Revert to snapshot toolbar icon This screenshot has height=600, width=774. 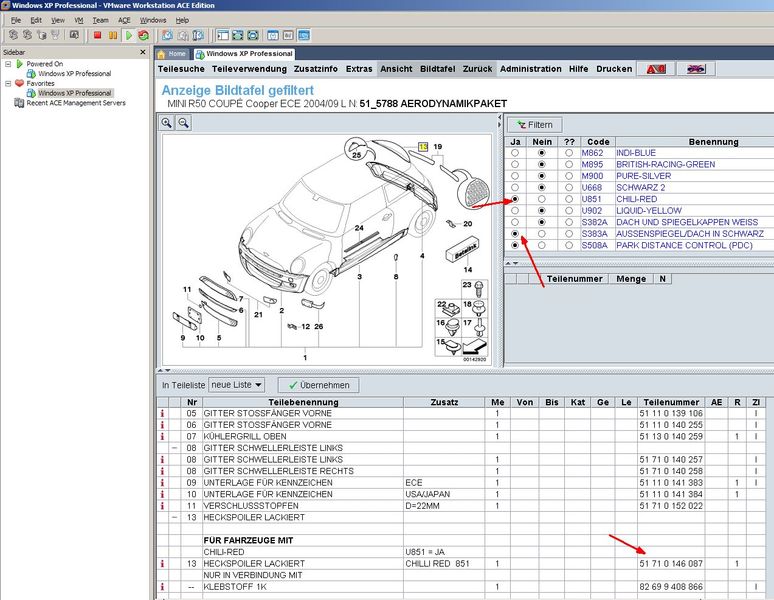click(x=183, y=35)
